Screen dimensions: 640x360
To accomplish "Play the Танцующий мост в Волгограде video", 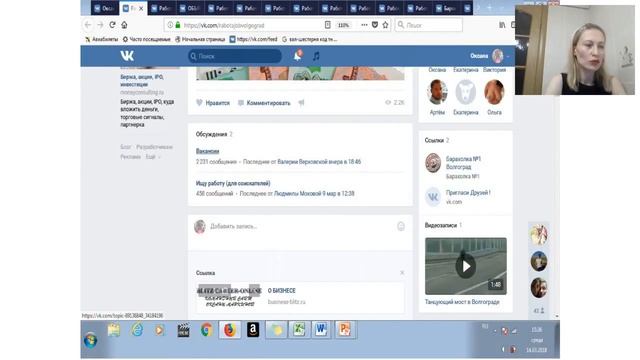I will point(466,266).
